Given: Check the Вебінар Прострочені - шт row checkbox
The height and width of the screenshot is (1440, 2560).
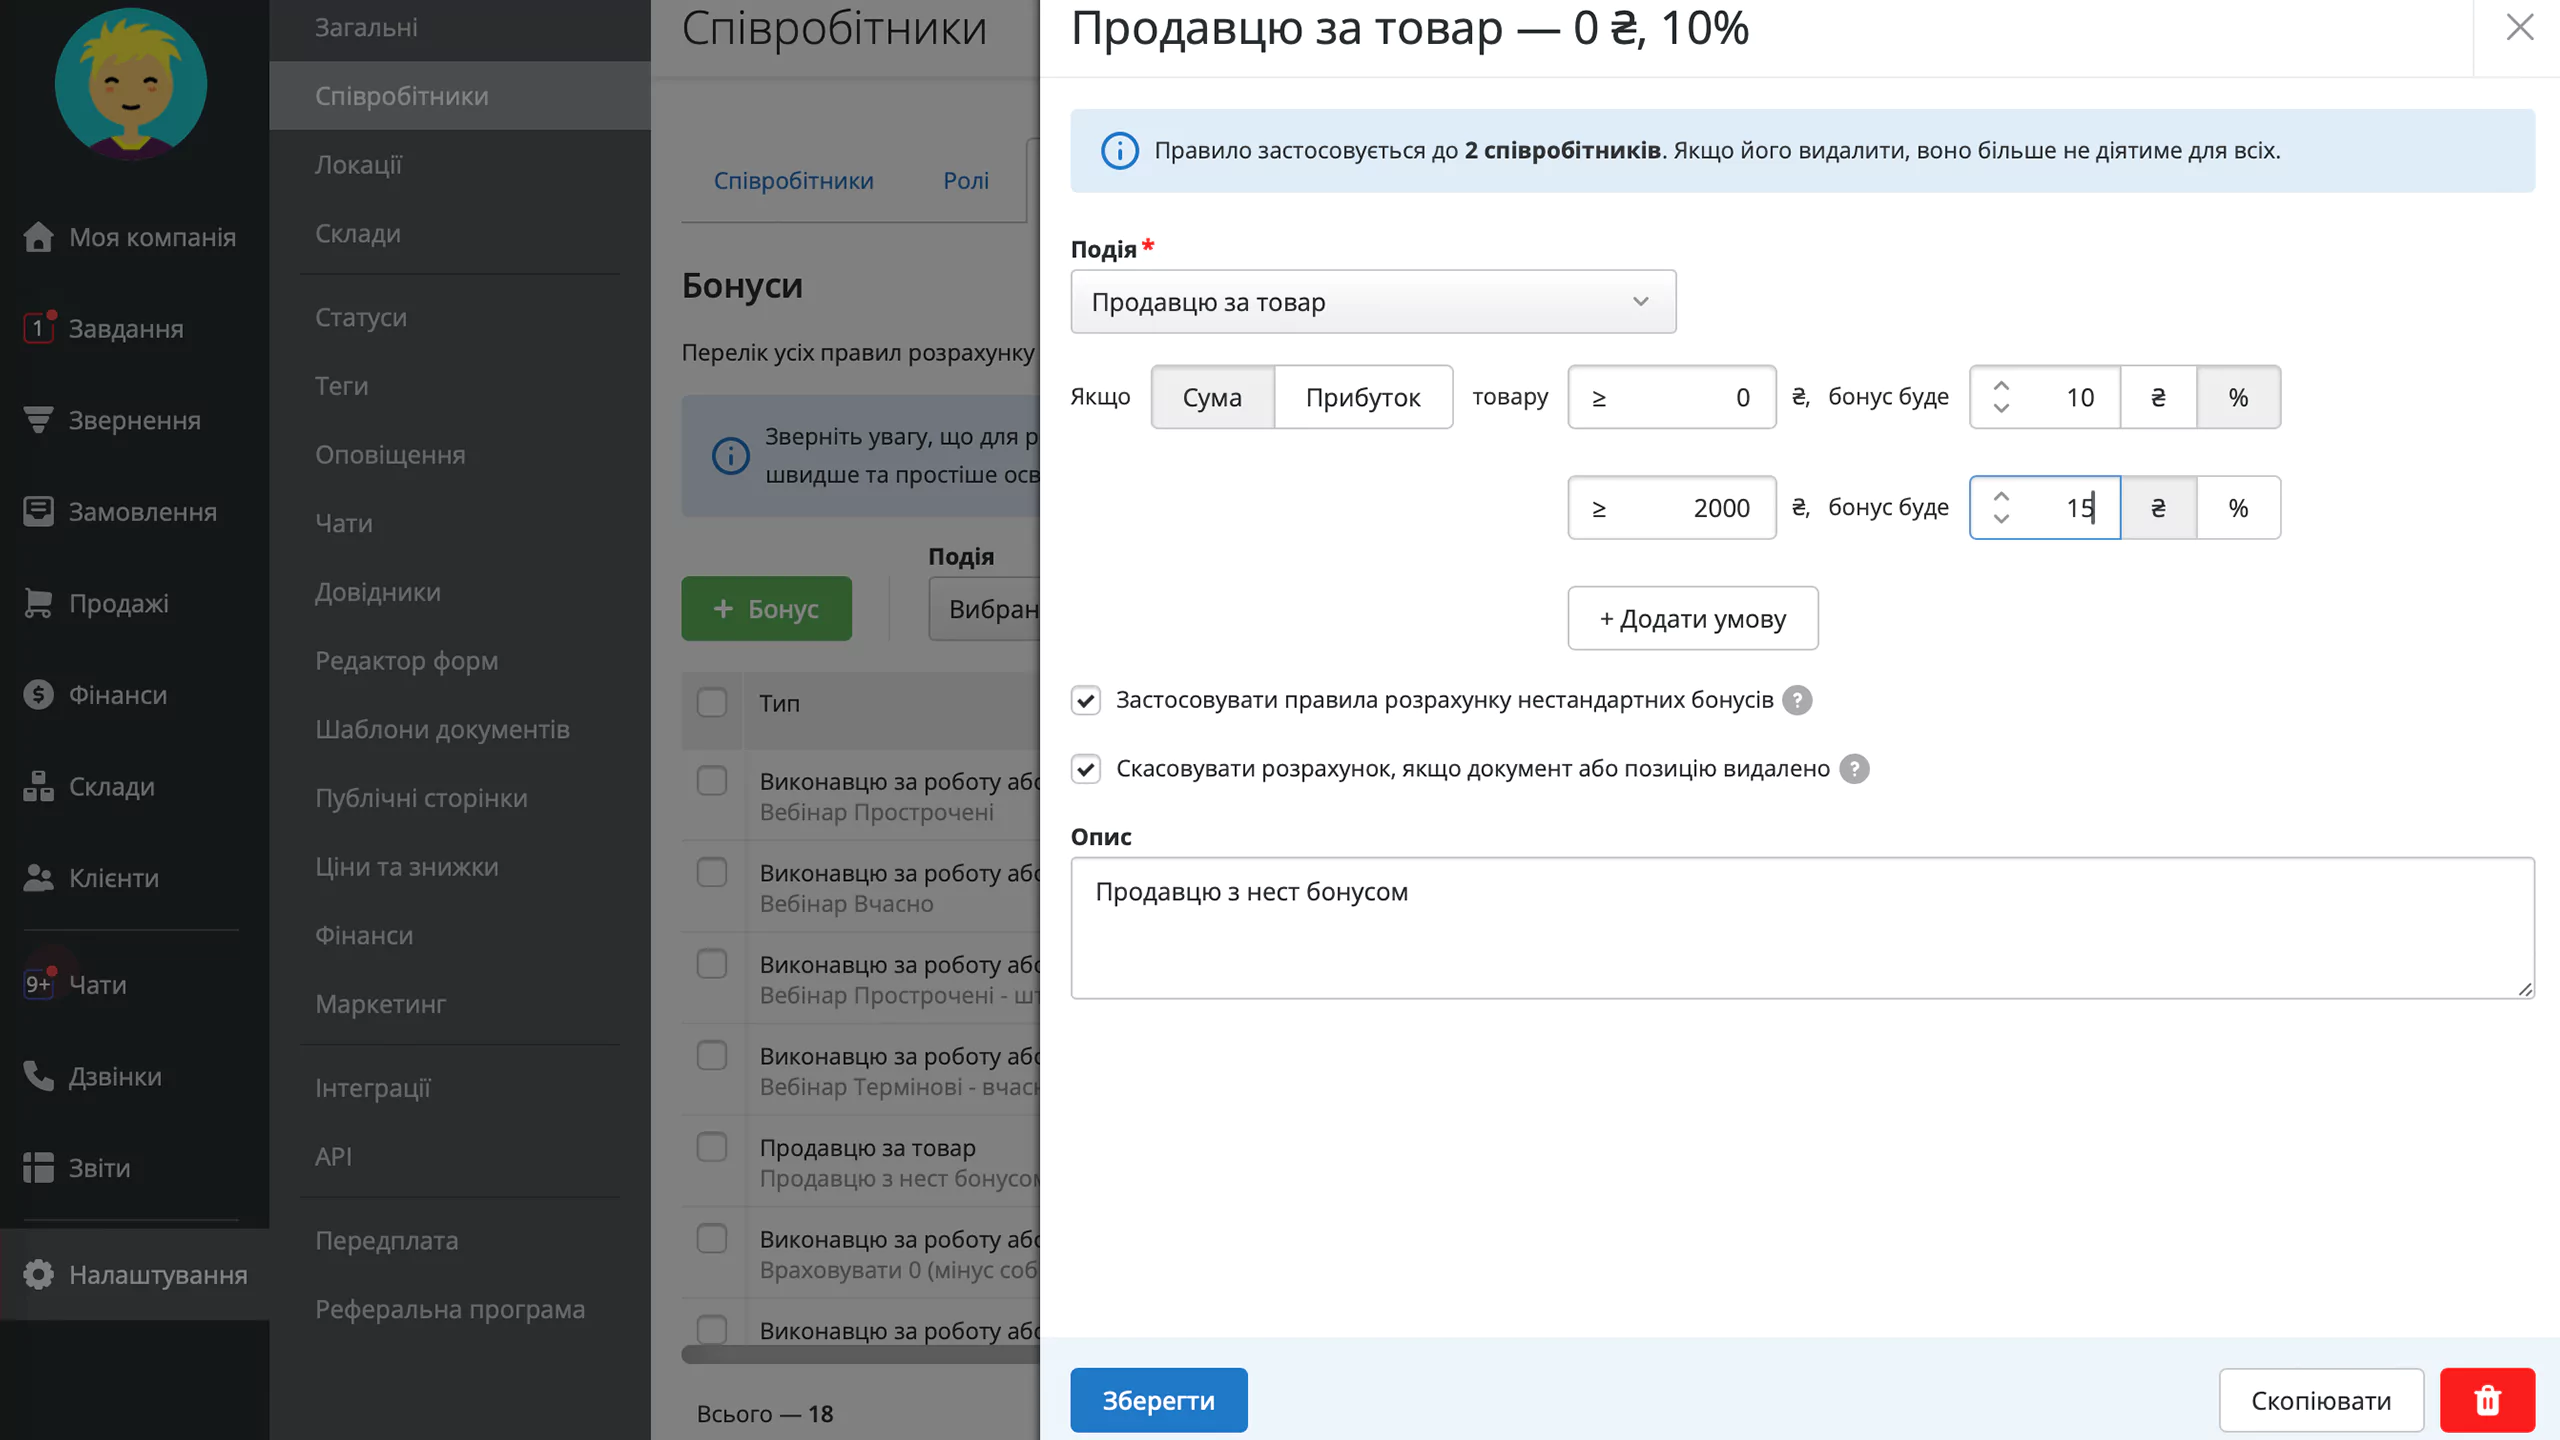Looking at the screenshot, I should click(x=712, y=964).
